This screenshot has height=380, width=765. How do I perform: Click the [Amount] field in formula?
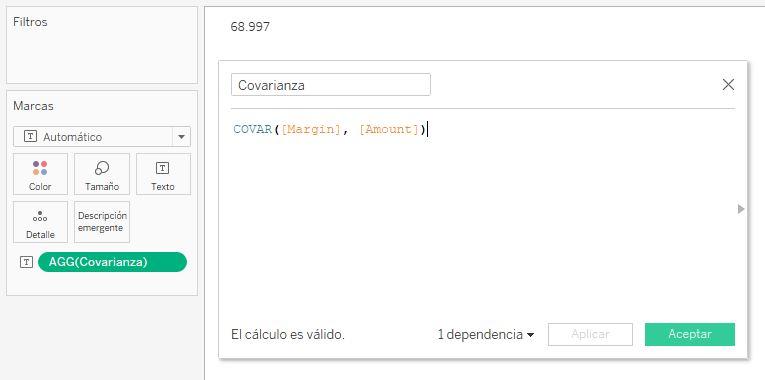pos(388,130)
